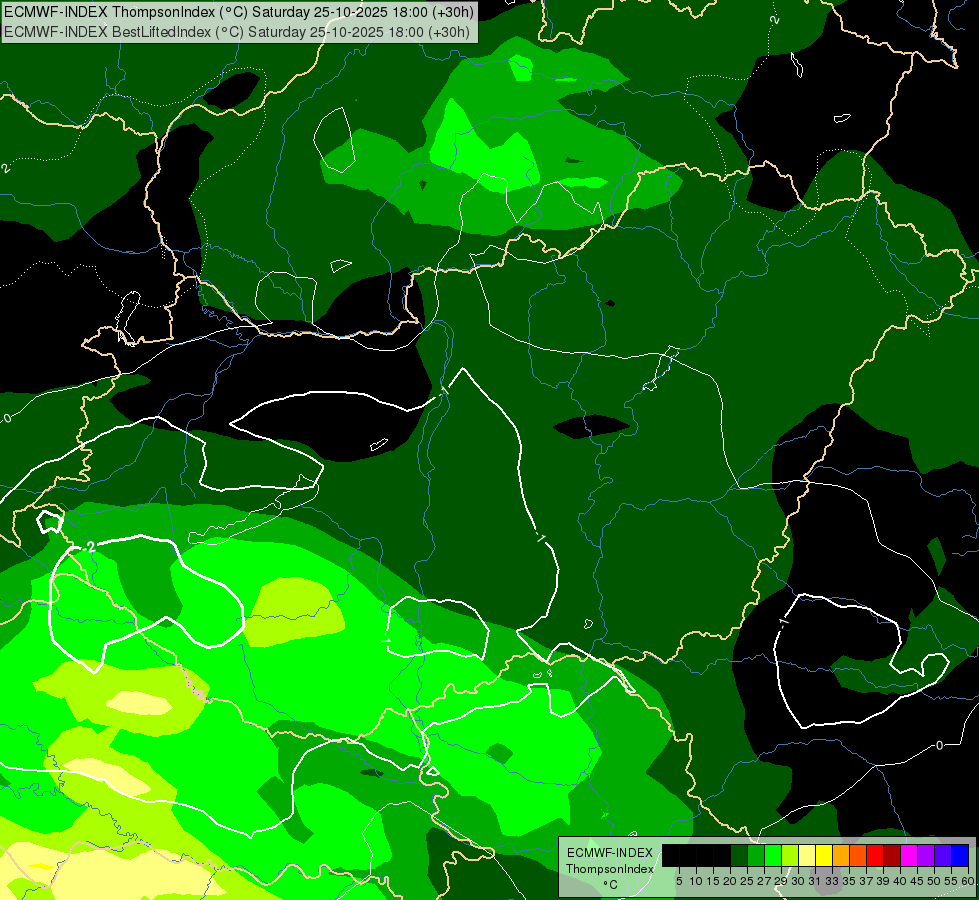Pick the medium green 25–27 legend swatch

click(x=755, y=856)
